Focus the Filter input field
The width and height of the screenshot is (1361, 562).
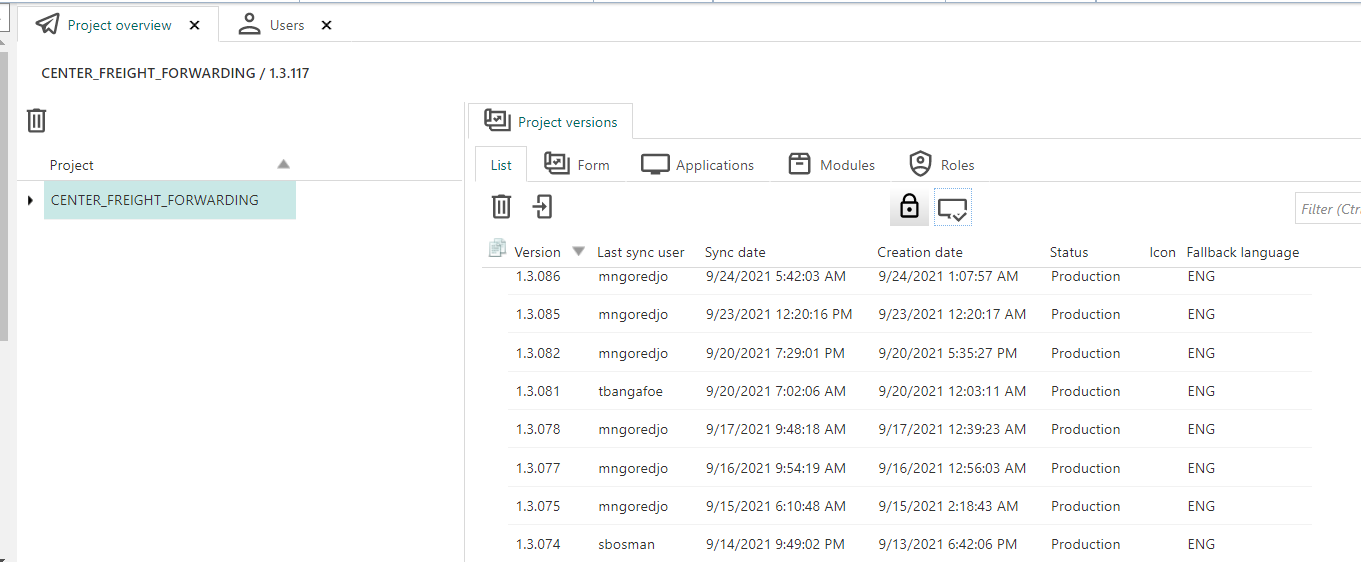coord(1328,208)
